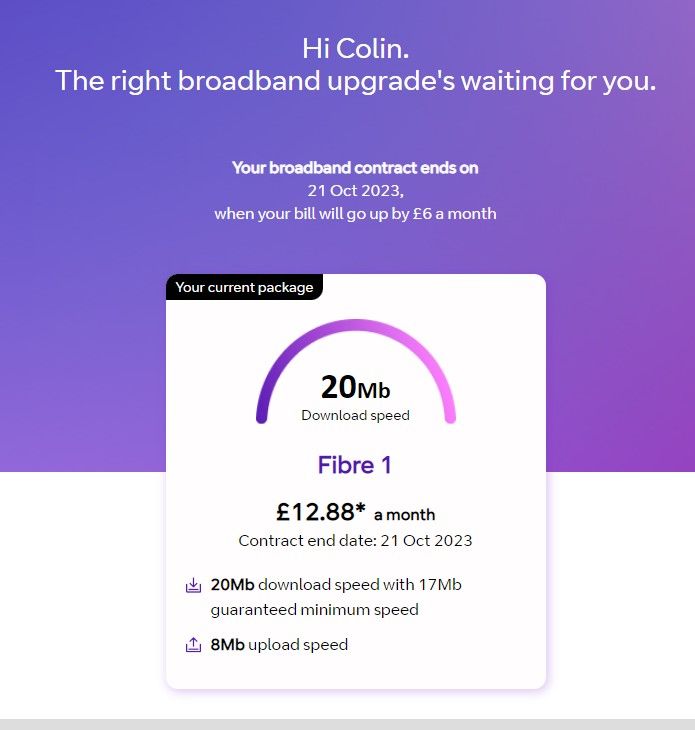Click the "21 Oct 2023," date in banner
Viewport: 695px width, 730px height.
(355, 190)
